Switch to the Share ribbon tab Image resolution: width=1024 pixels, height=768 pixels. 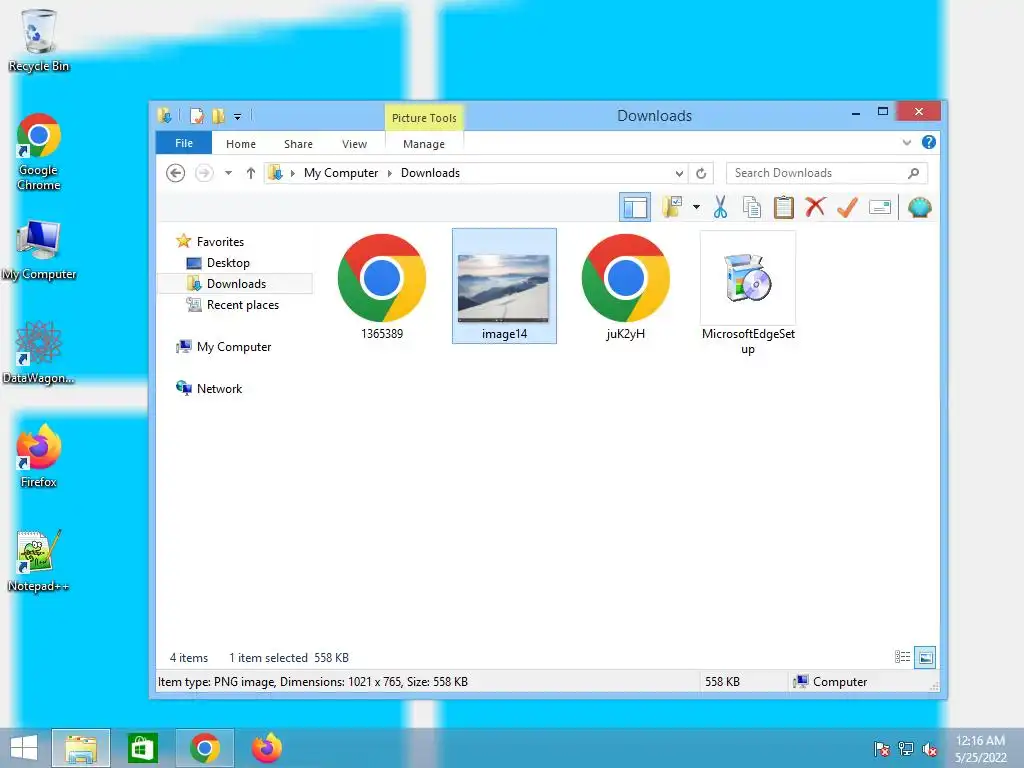click(298, 144)
